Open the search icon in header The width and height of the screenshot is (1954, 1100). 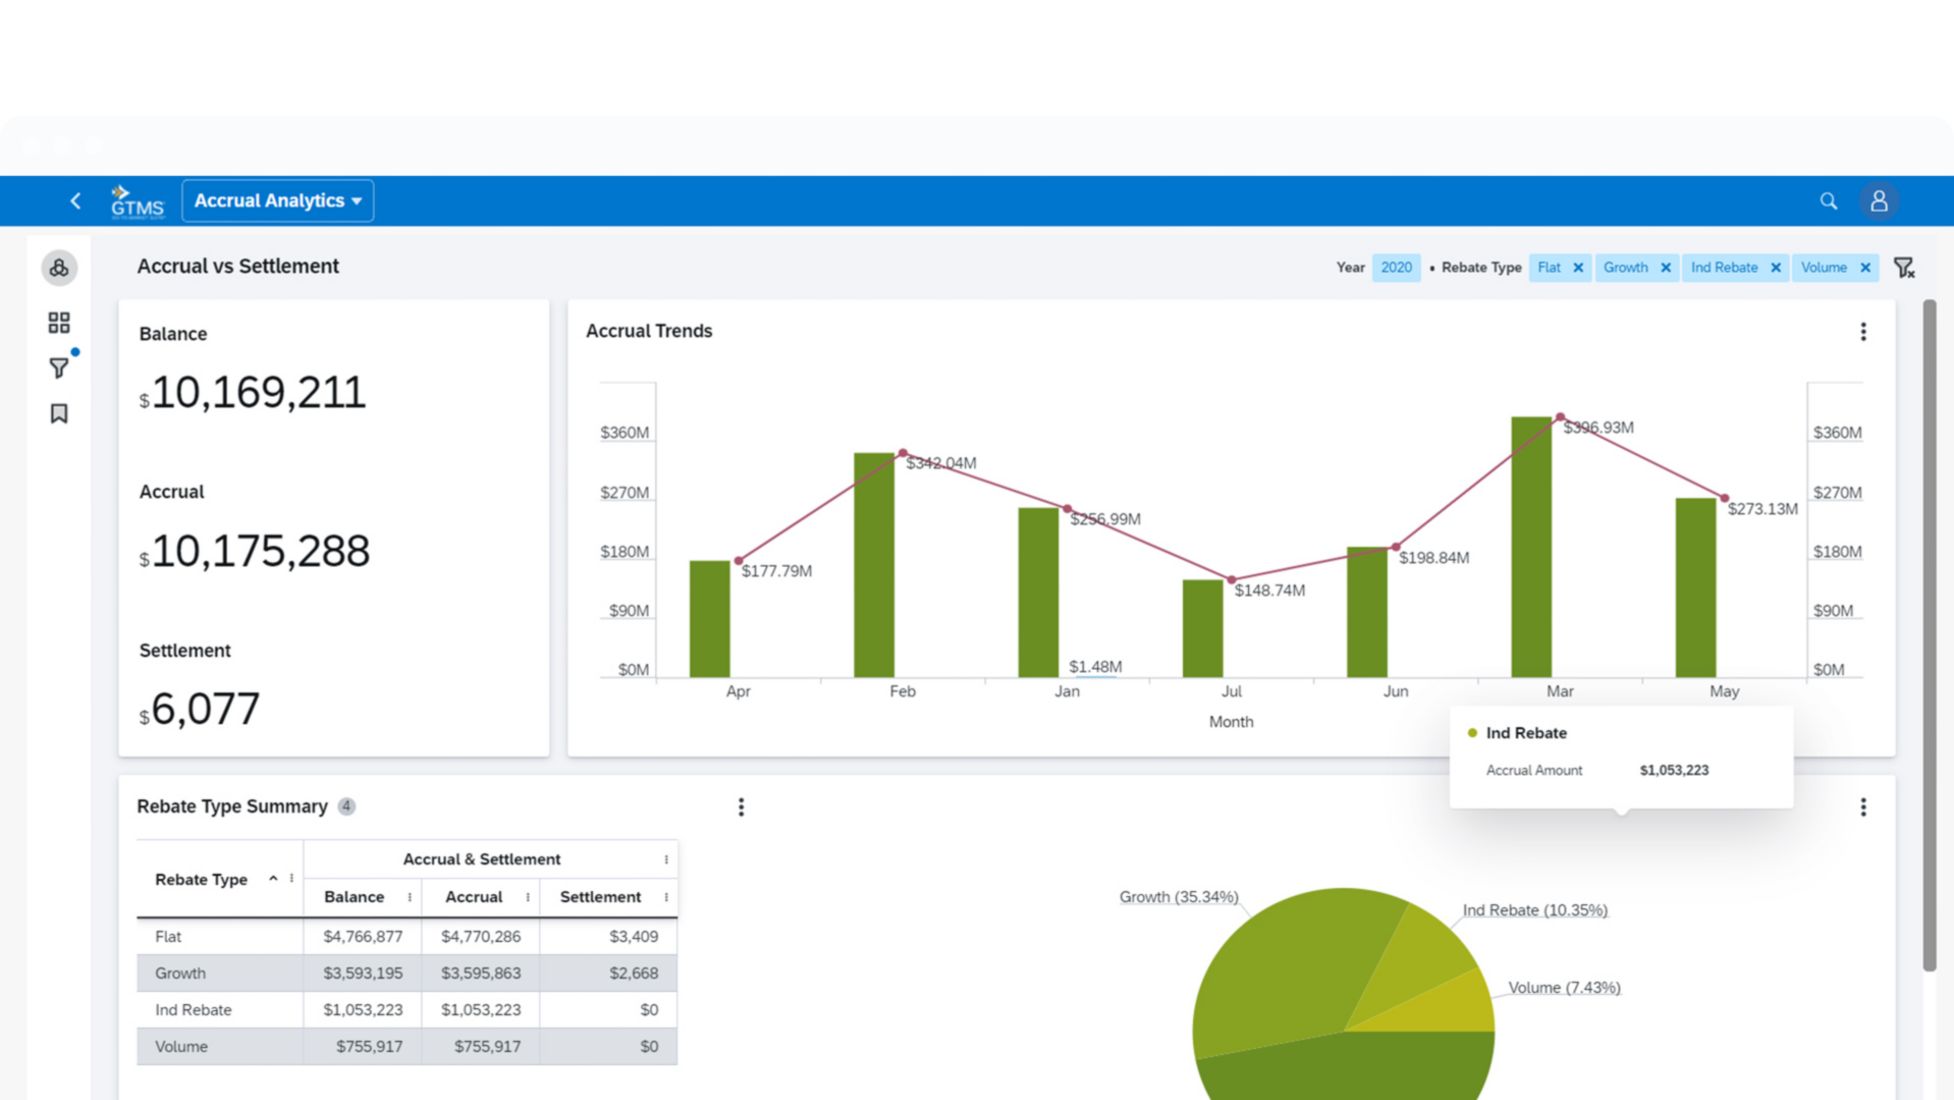1828,201
